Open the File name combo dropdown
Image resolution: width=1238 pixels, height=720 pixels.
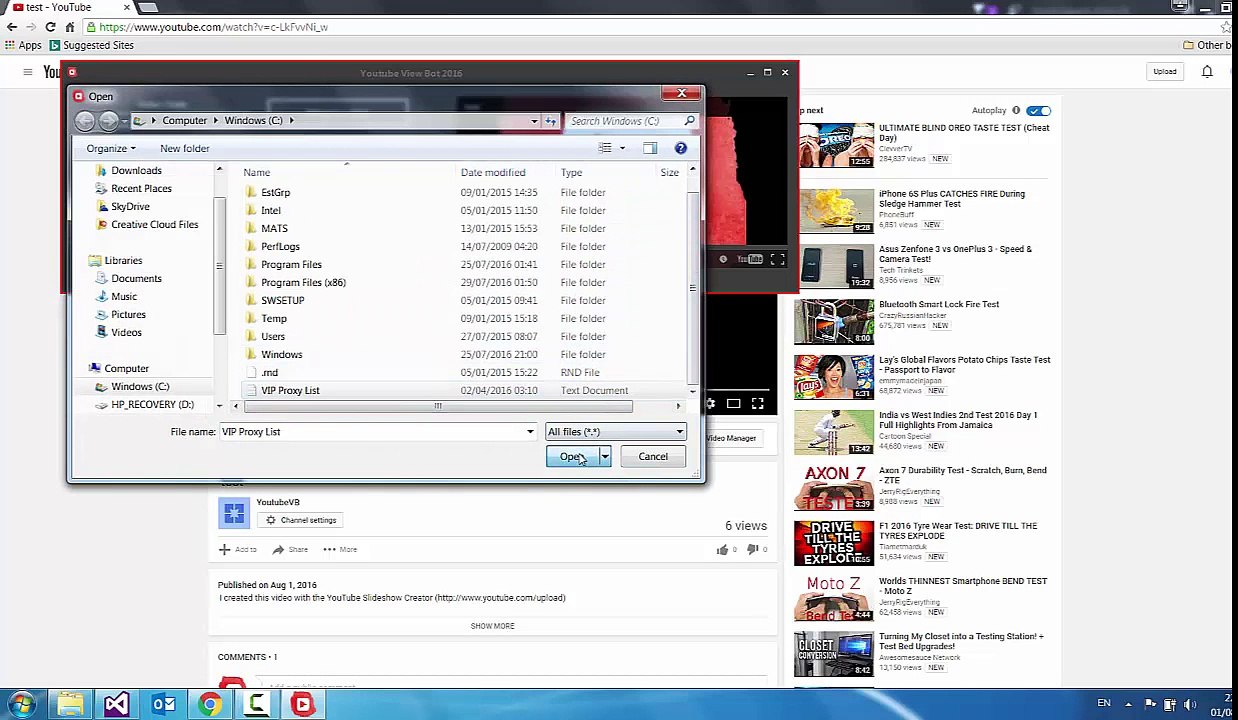click(x=530, y=432)
